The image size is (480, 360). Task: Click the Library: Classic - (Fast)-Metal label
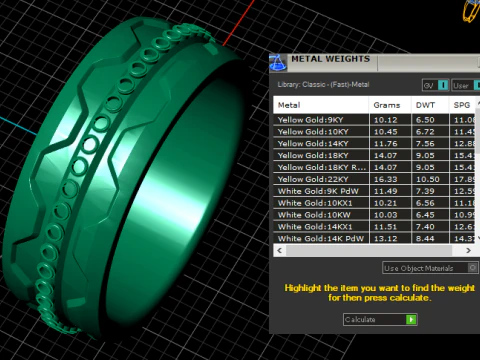pos(323,84)
